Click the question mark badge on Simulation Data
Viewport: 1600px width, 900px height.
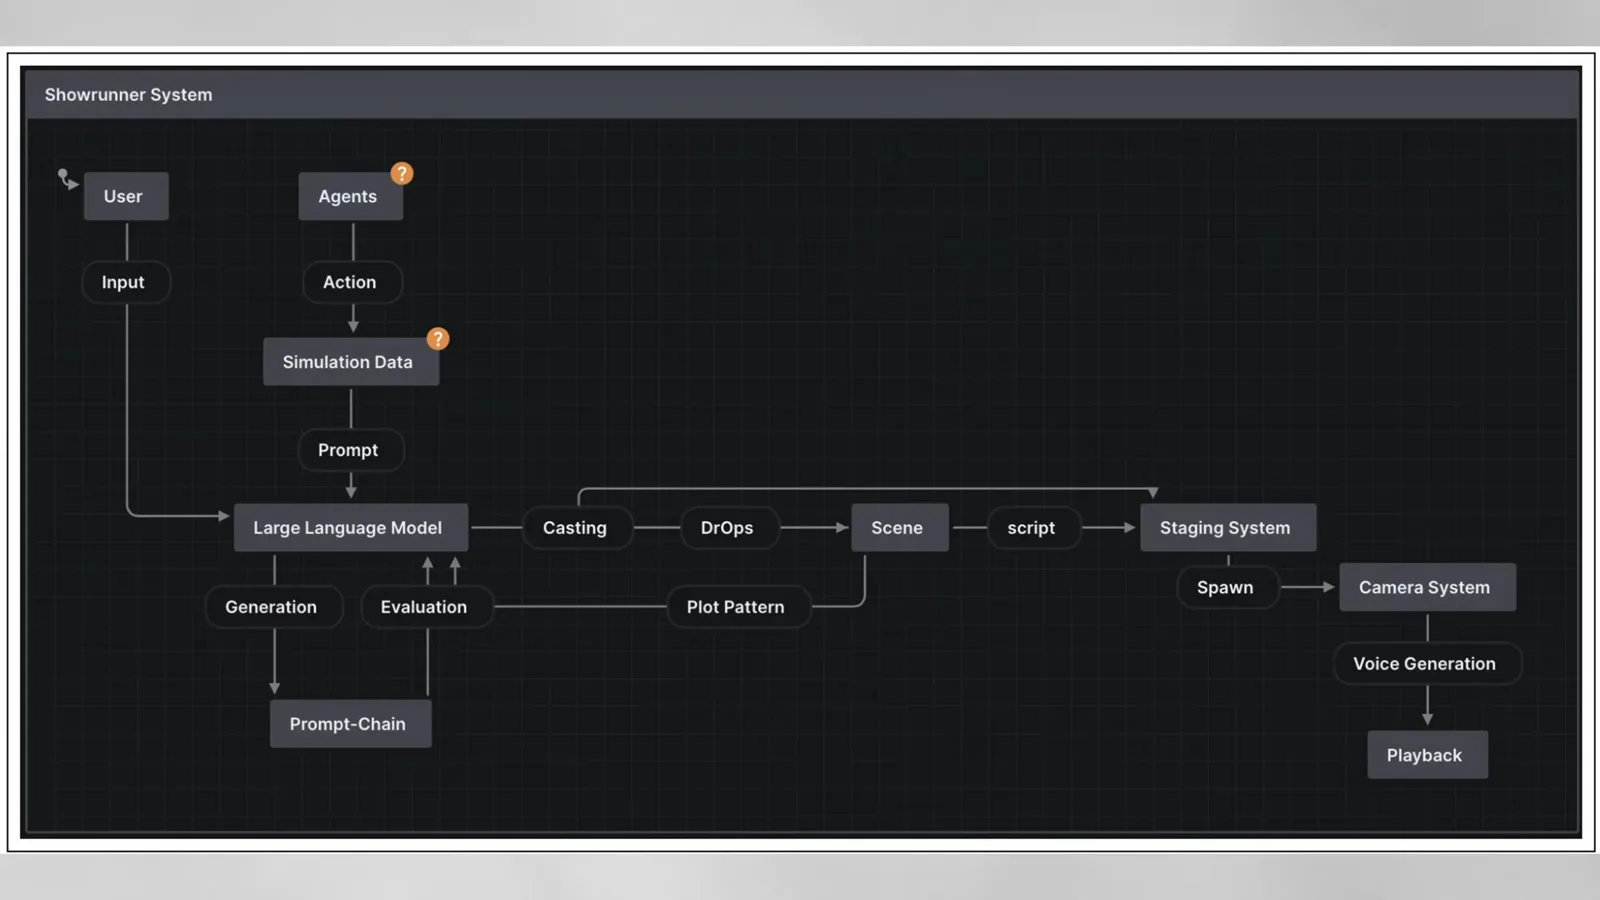click(x=438, y=339)
